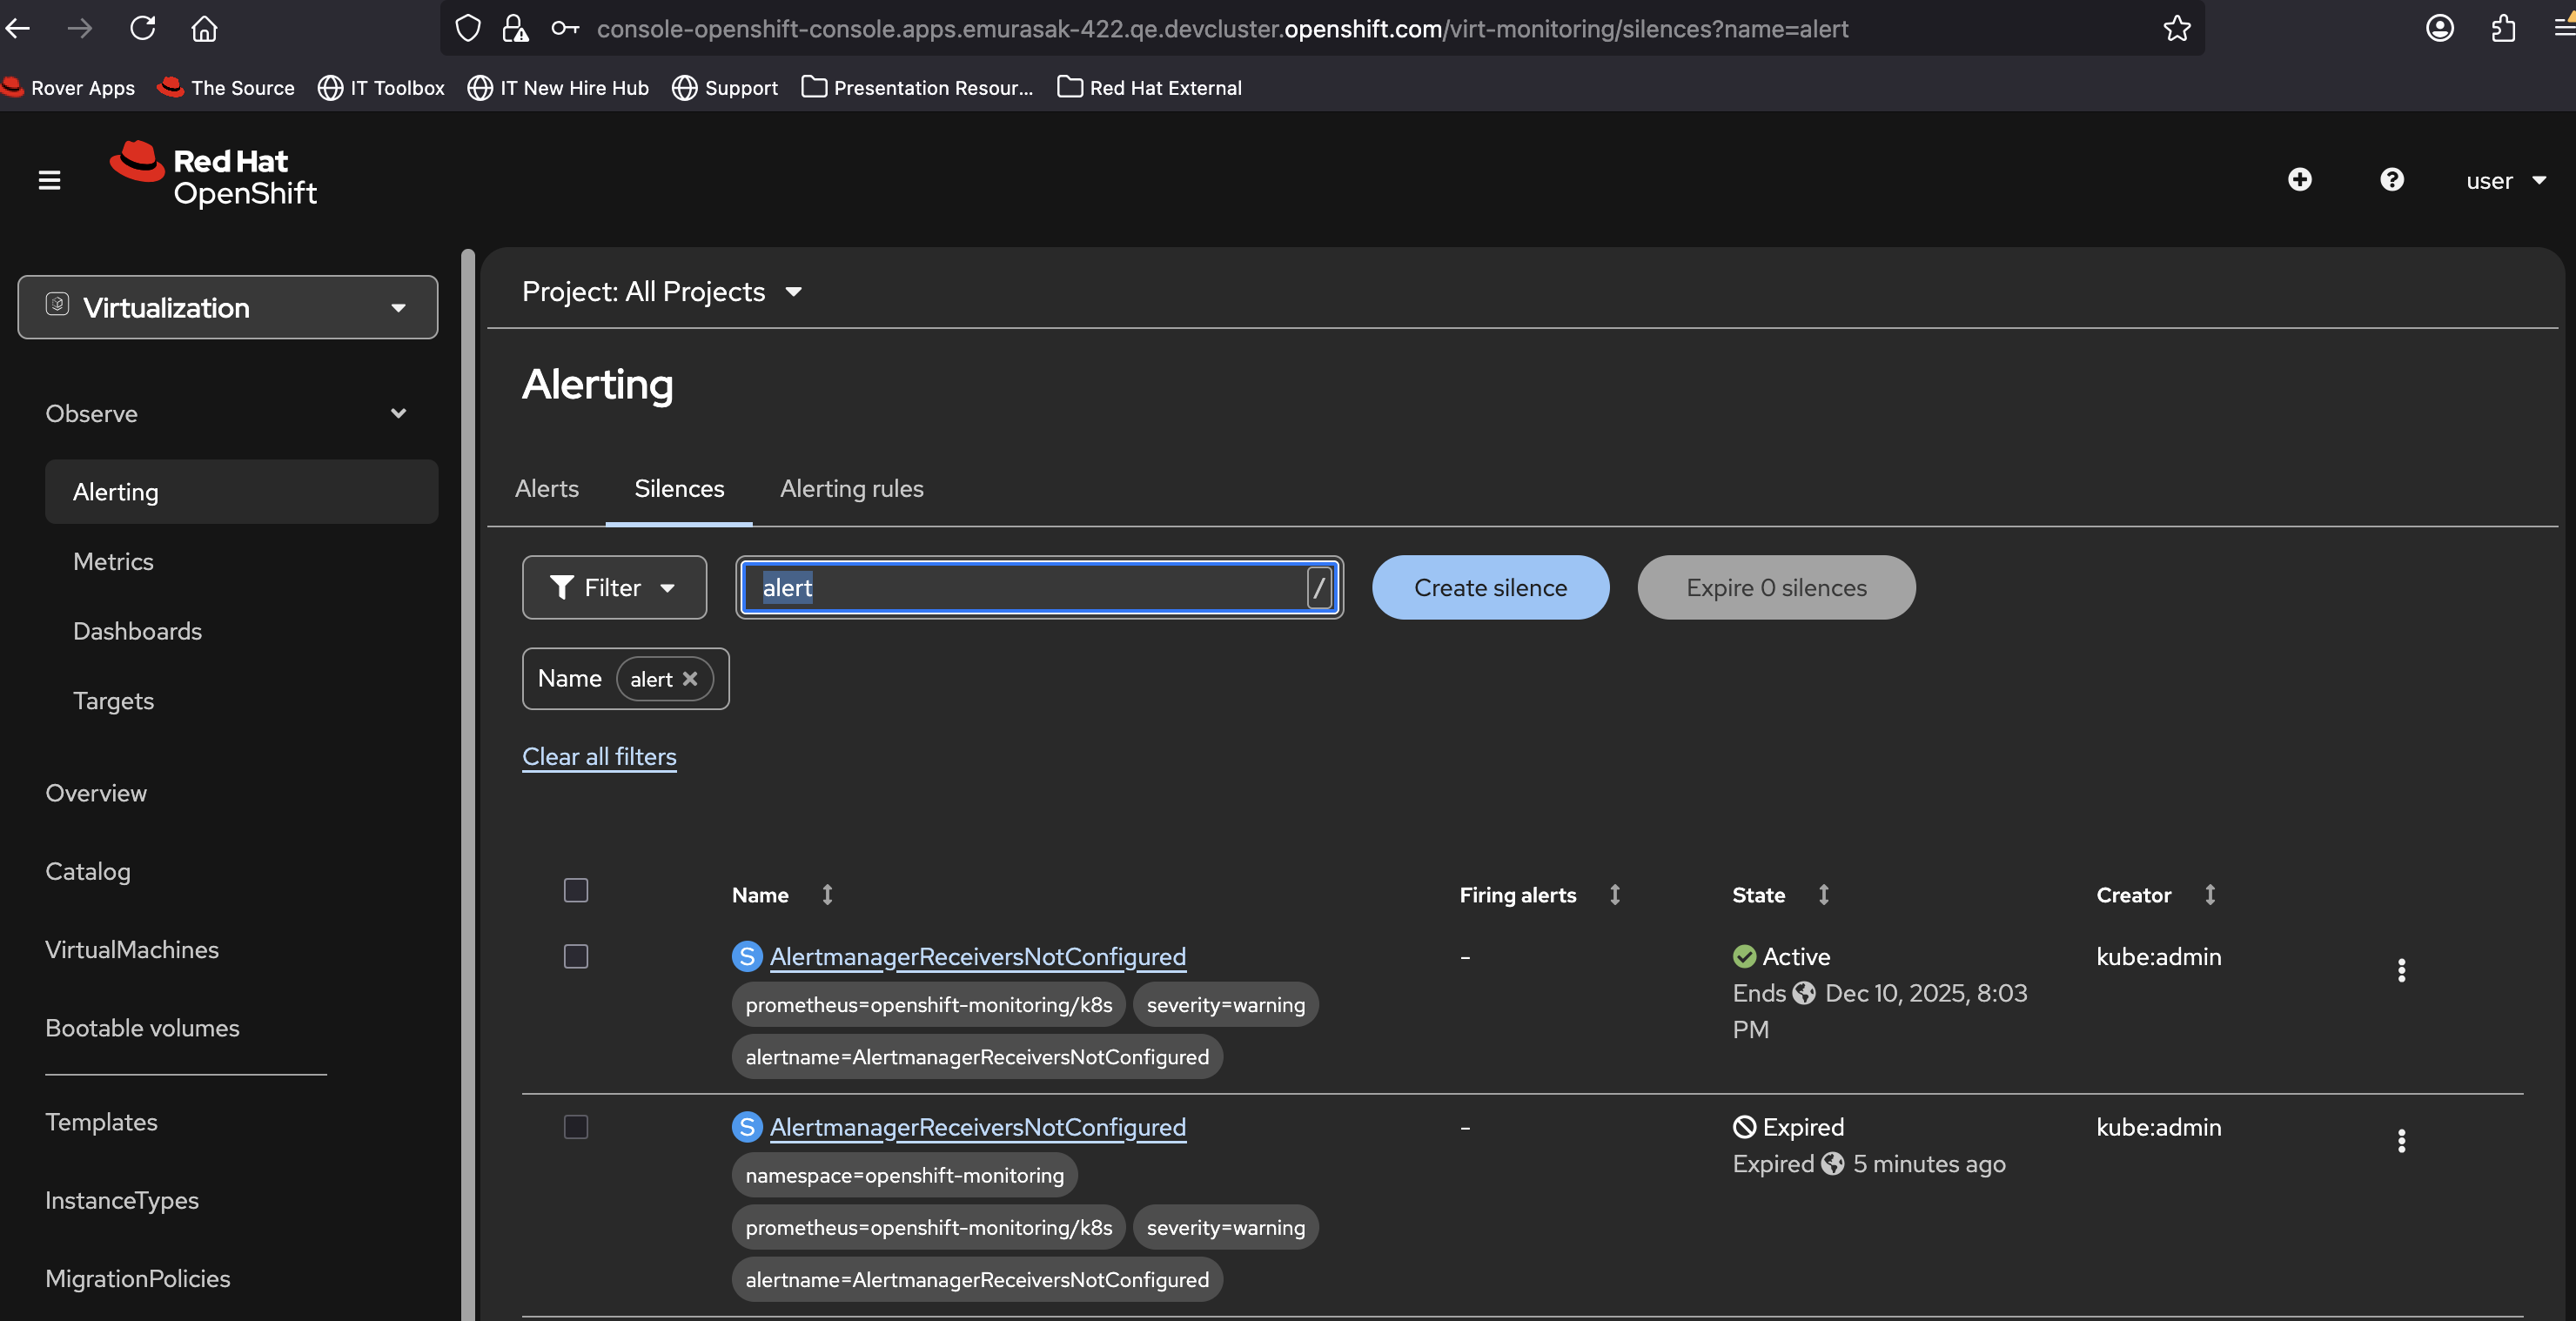Screen dimensions: 2576x1321
Task: Expand the Project: All Projects dropdown
Action: pos(662,292)
